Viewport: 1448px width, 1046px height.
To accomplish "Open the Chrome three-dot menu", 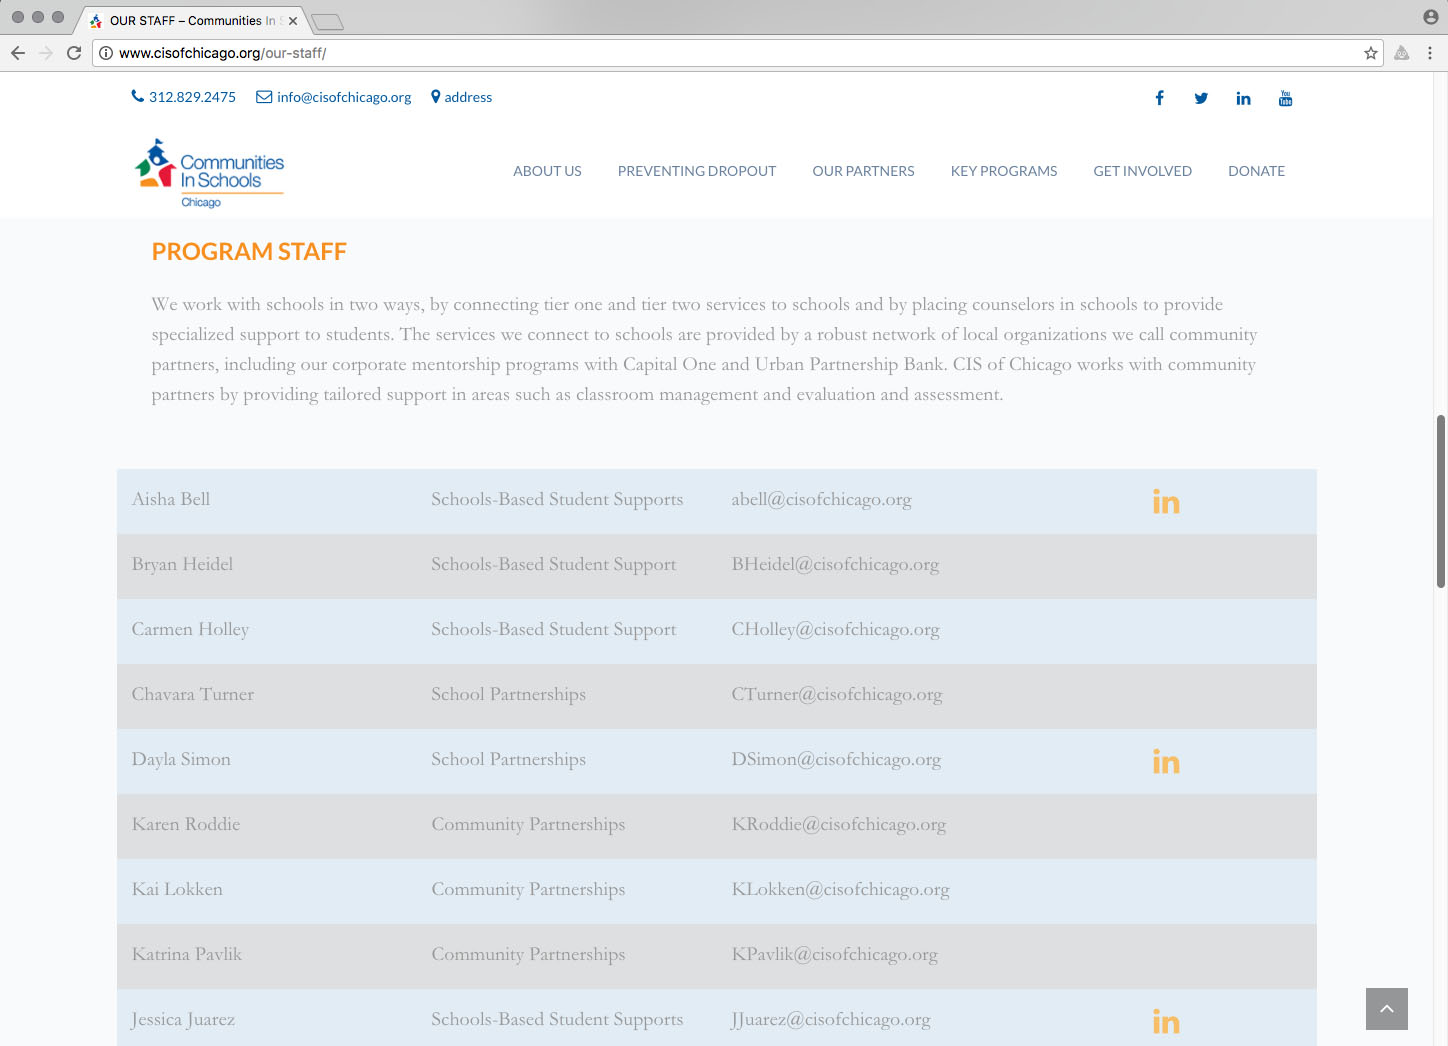I will [x=1430, y=53].
